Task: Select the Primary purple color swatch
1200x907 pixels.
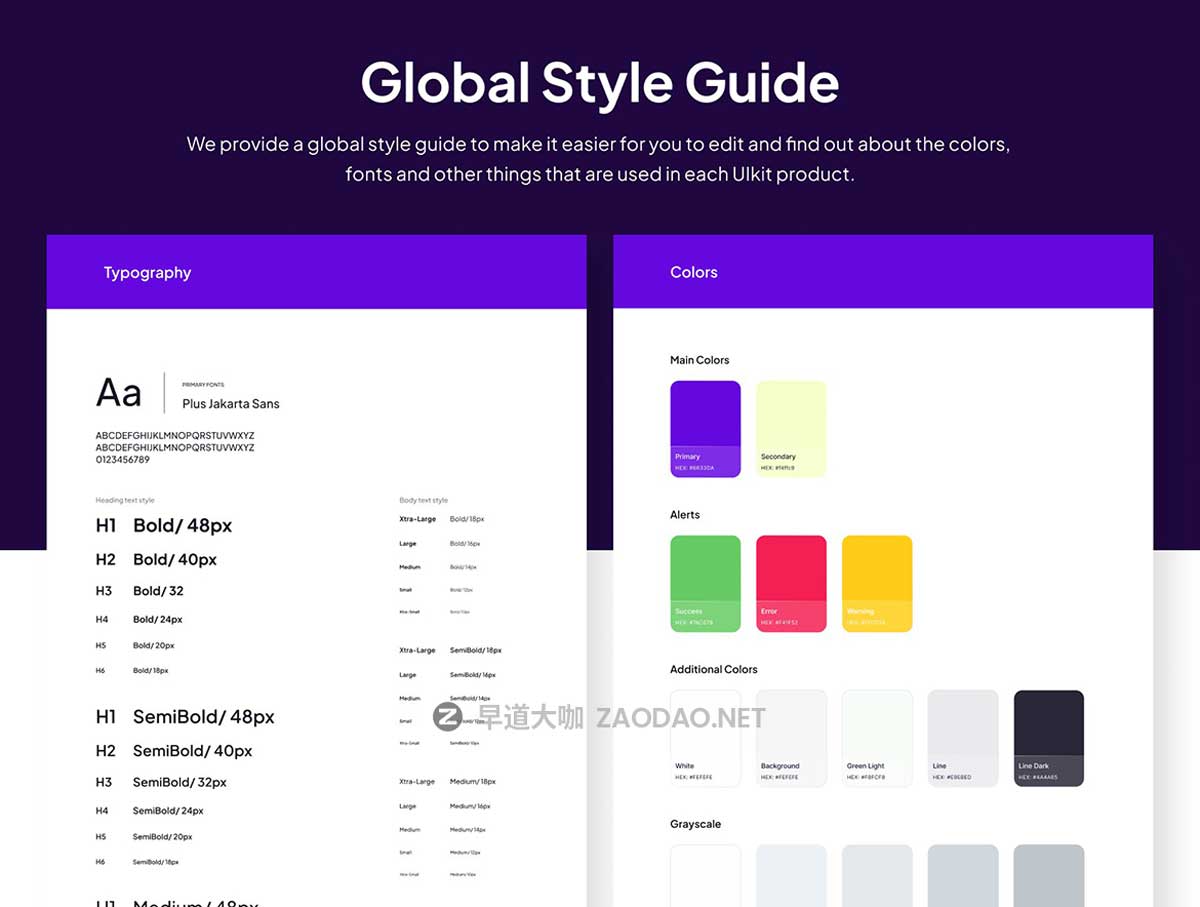Action: pyautogui.click(x=705, y=428)
